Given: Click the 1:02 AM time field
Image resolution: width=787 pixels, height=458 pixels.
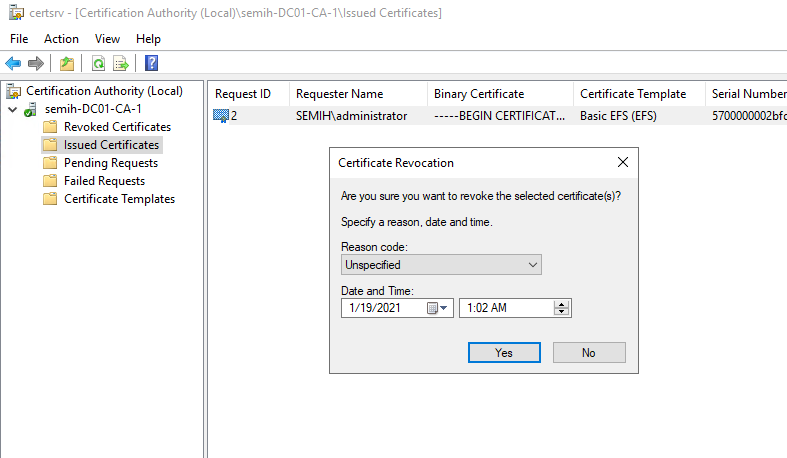Looking at the screenshot, I should (505, 308).
